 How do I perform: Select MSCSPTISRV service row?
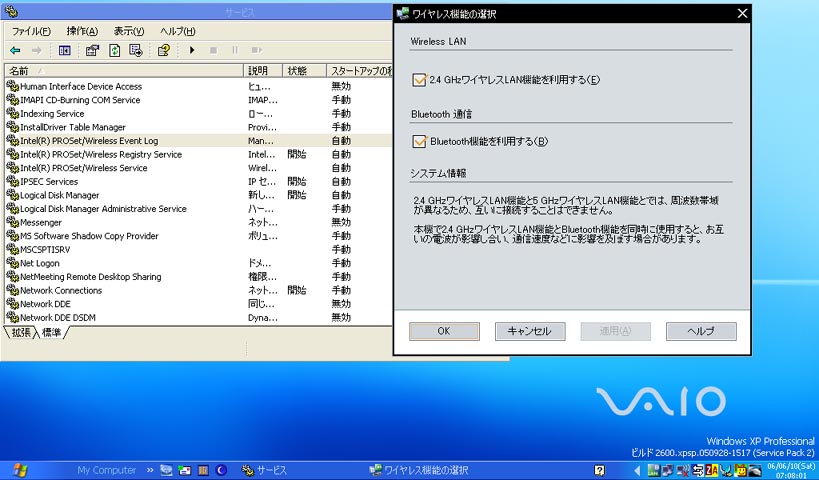(x=198, y=249)
